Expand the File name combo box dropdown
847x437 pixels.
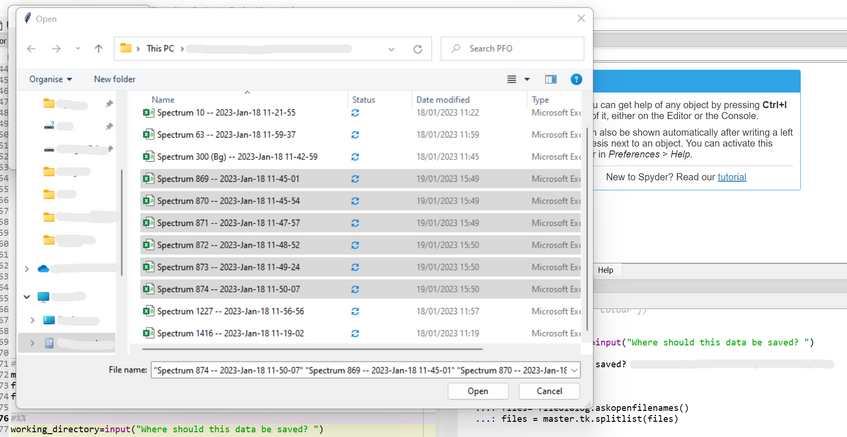[x=573, y=370]
